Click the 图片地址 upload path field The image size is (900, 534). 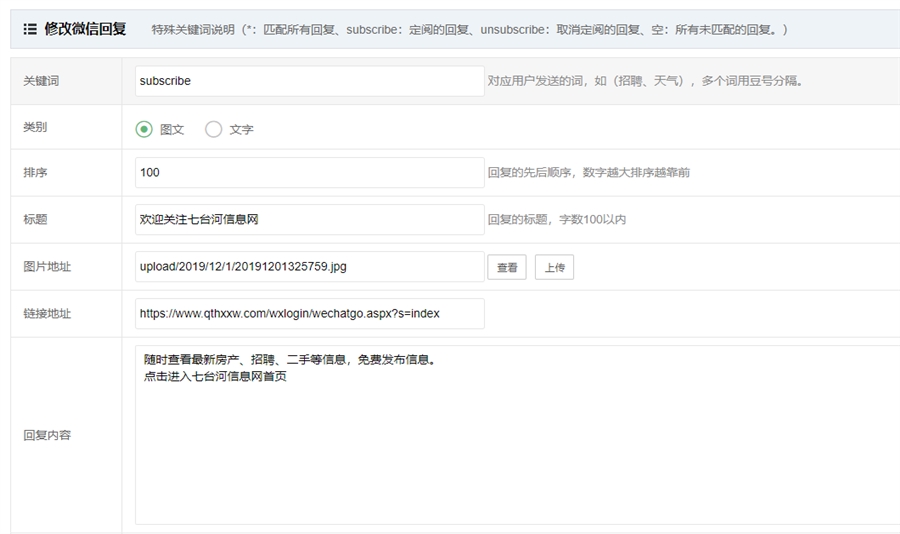point(309,267)
